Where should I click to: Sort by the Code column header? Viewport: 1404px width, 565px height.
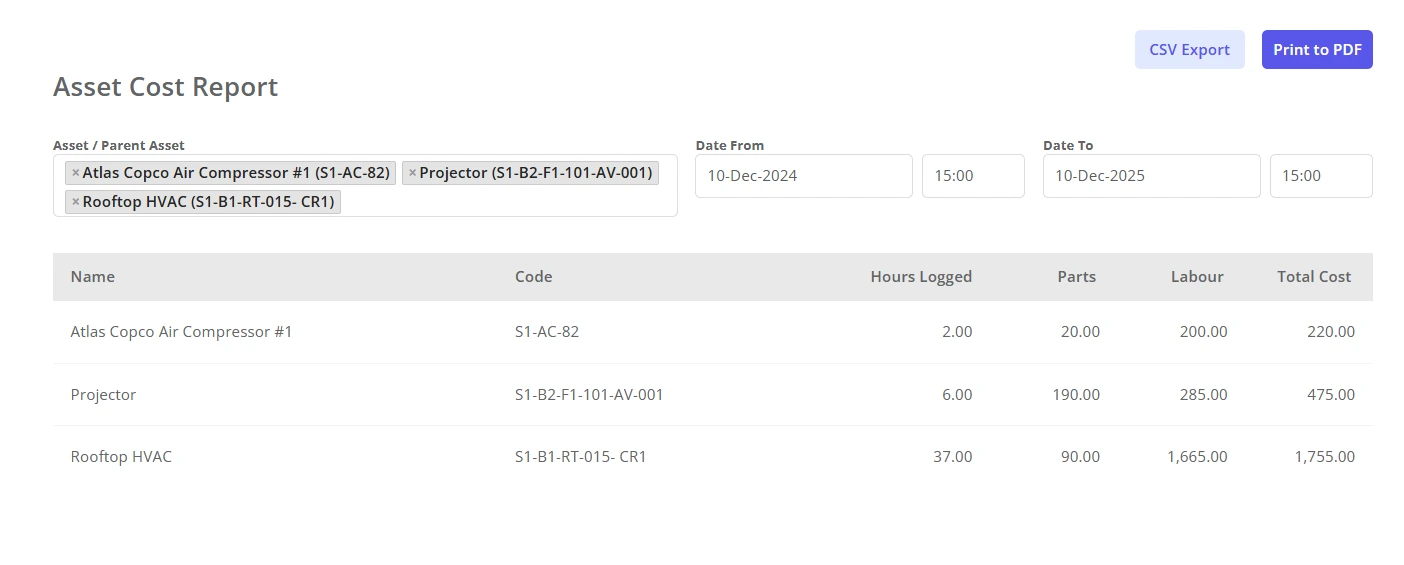[x=533, y=277]
